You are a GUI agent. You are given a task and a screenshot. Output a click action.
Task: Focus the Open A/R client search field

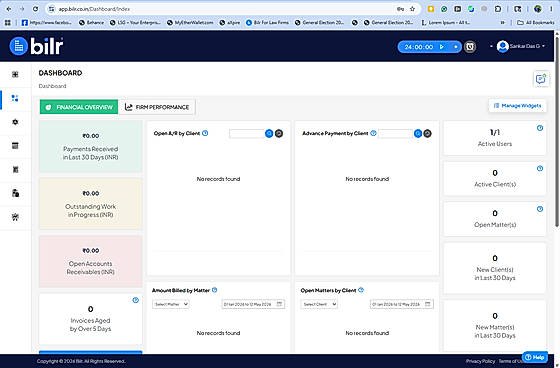(x=247, y=134)
